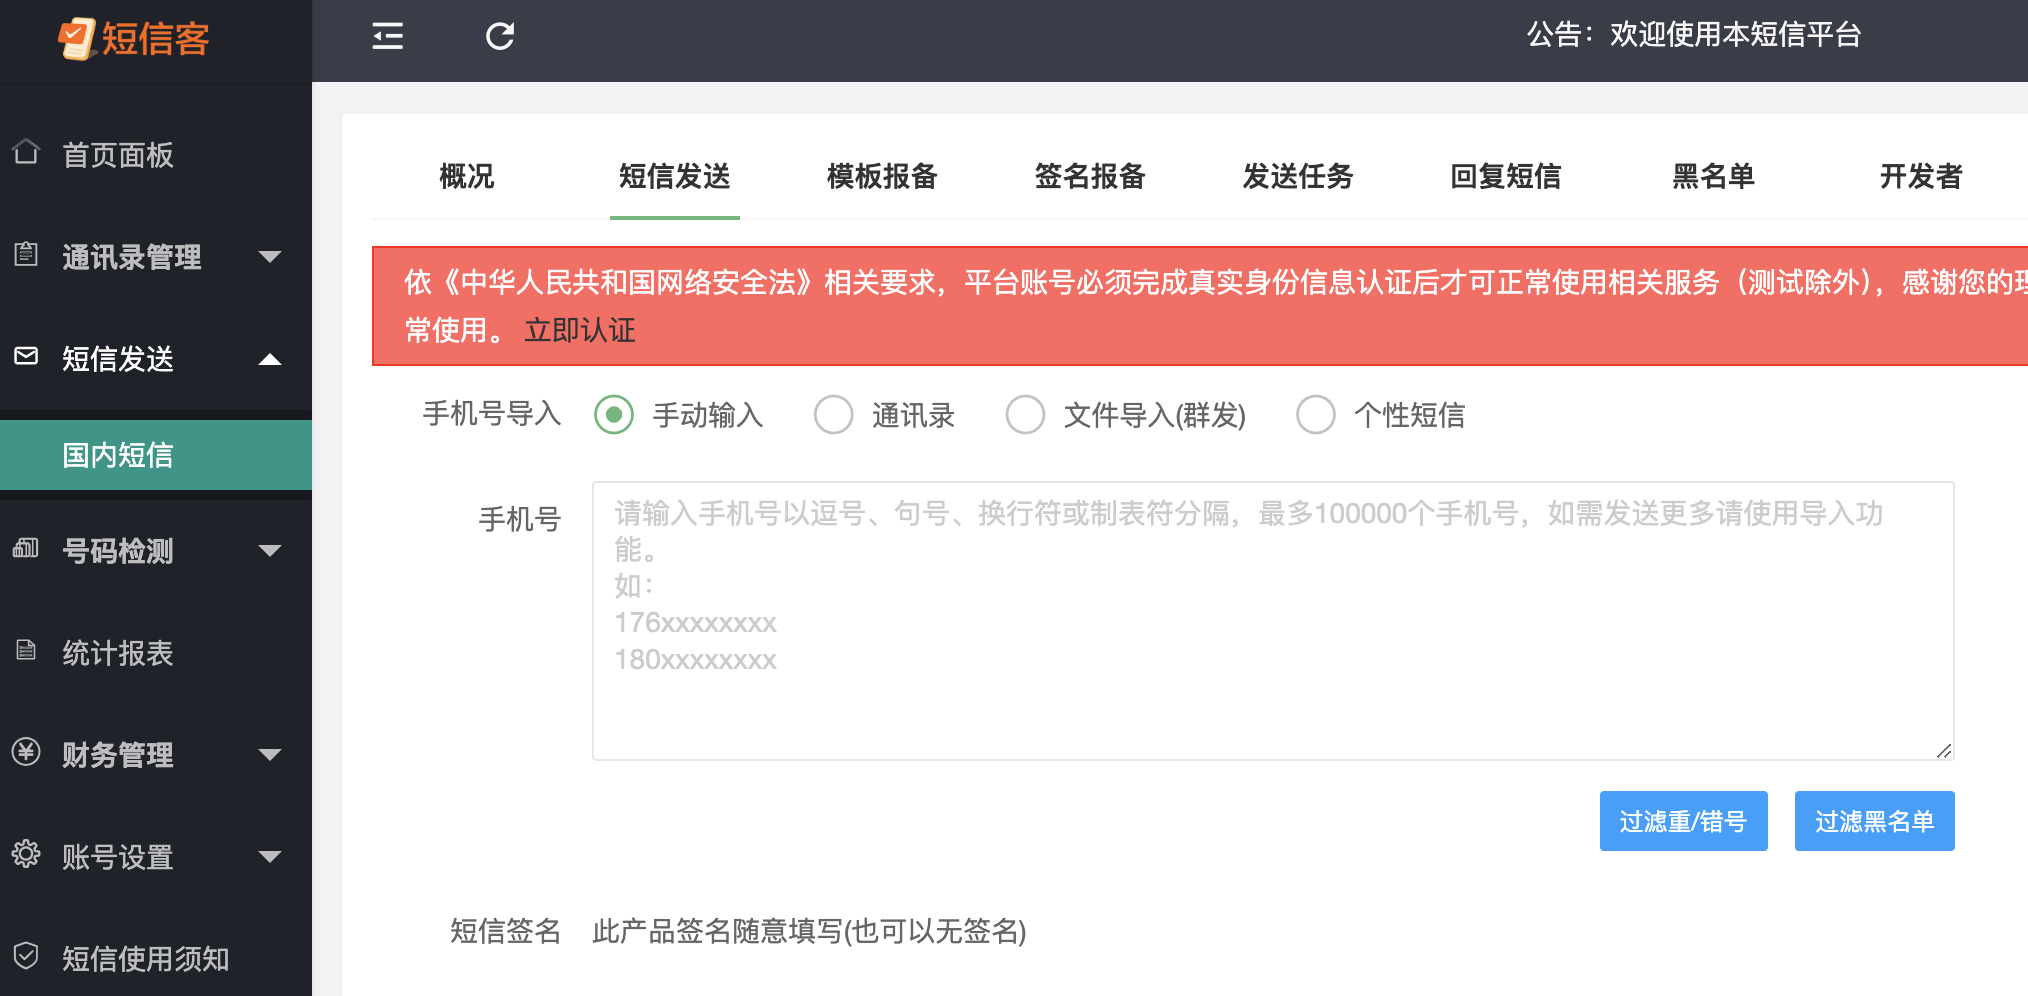Switch to the 模板报备 tab
Image resolution: width=2028 pixels, height=996 pixels.
881,176
